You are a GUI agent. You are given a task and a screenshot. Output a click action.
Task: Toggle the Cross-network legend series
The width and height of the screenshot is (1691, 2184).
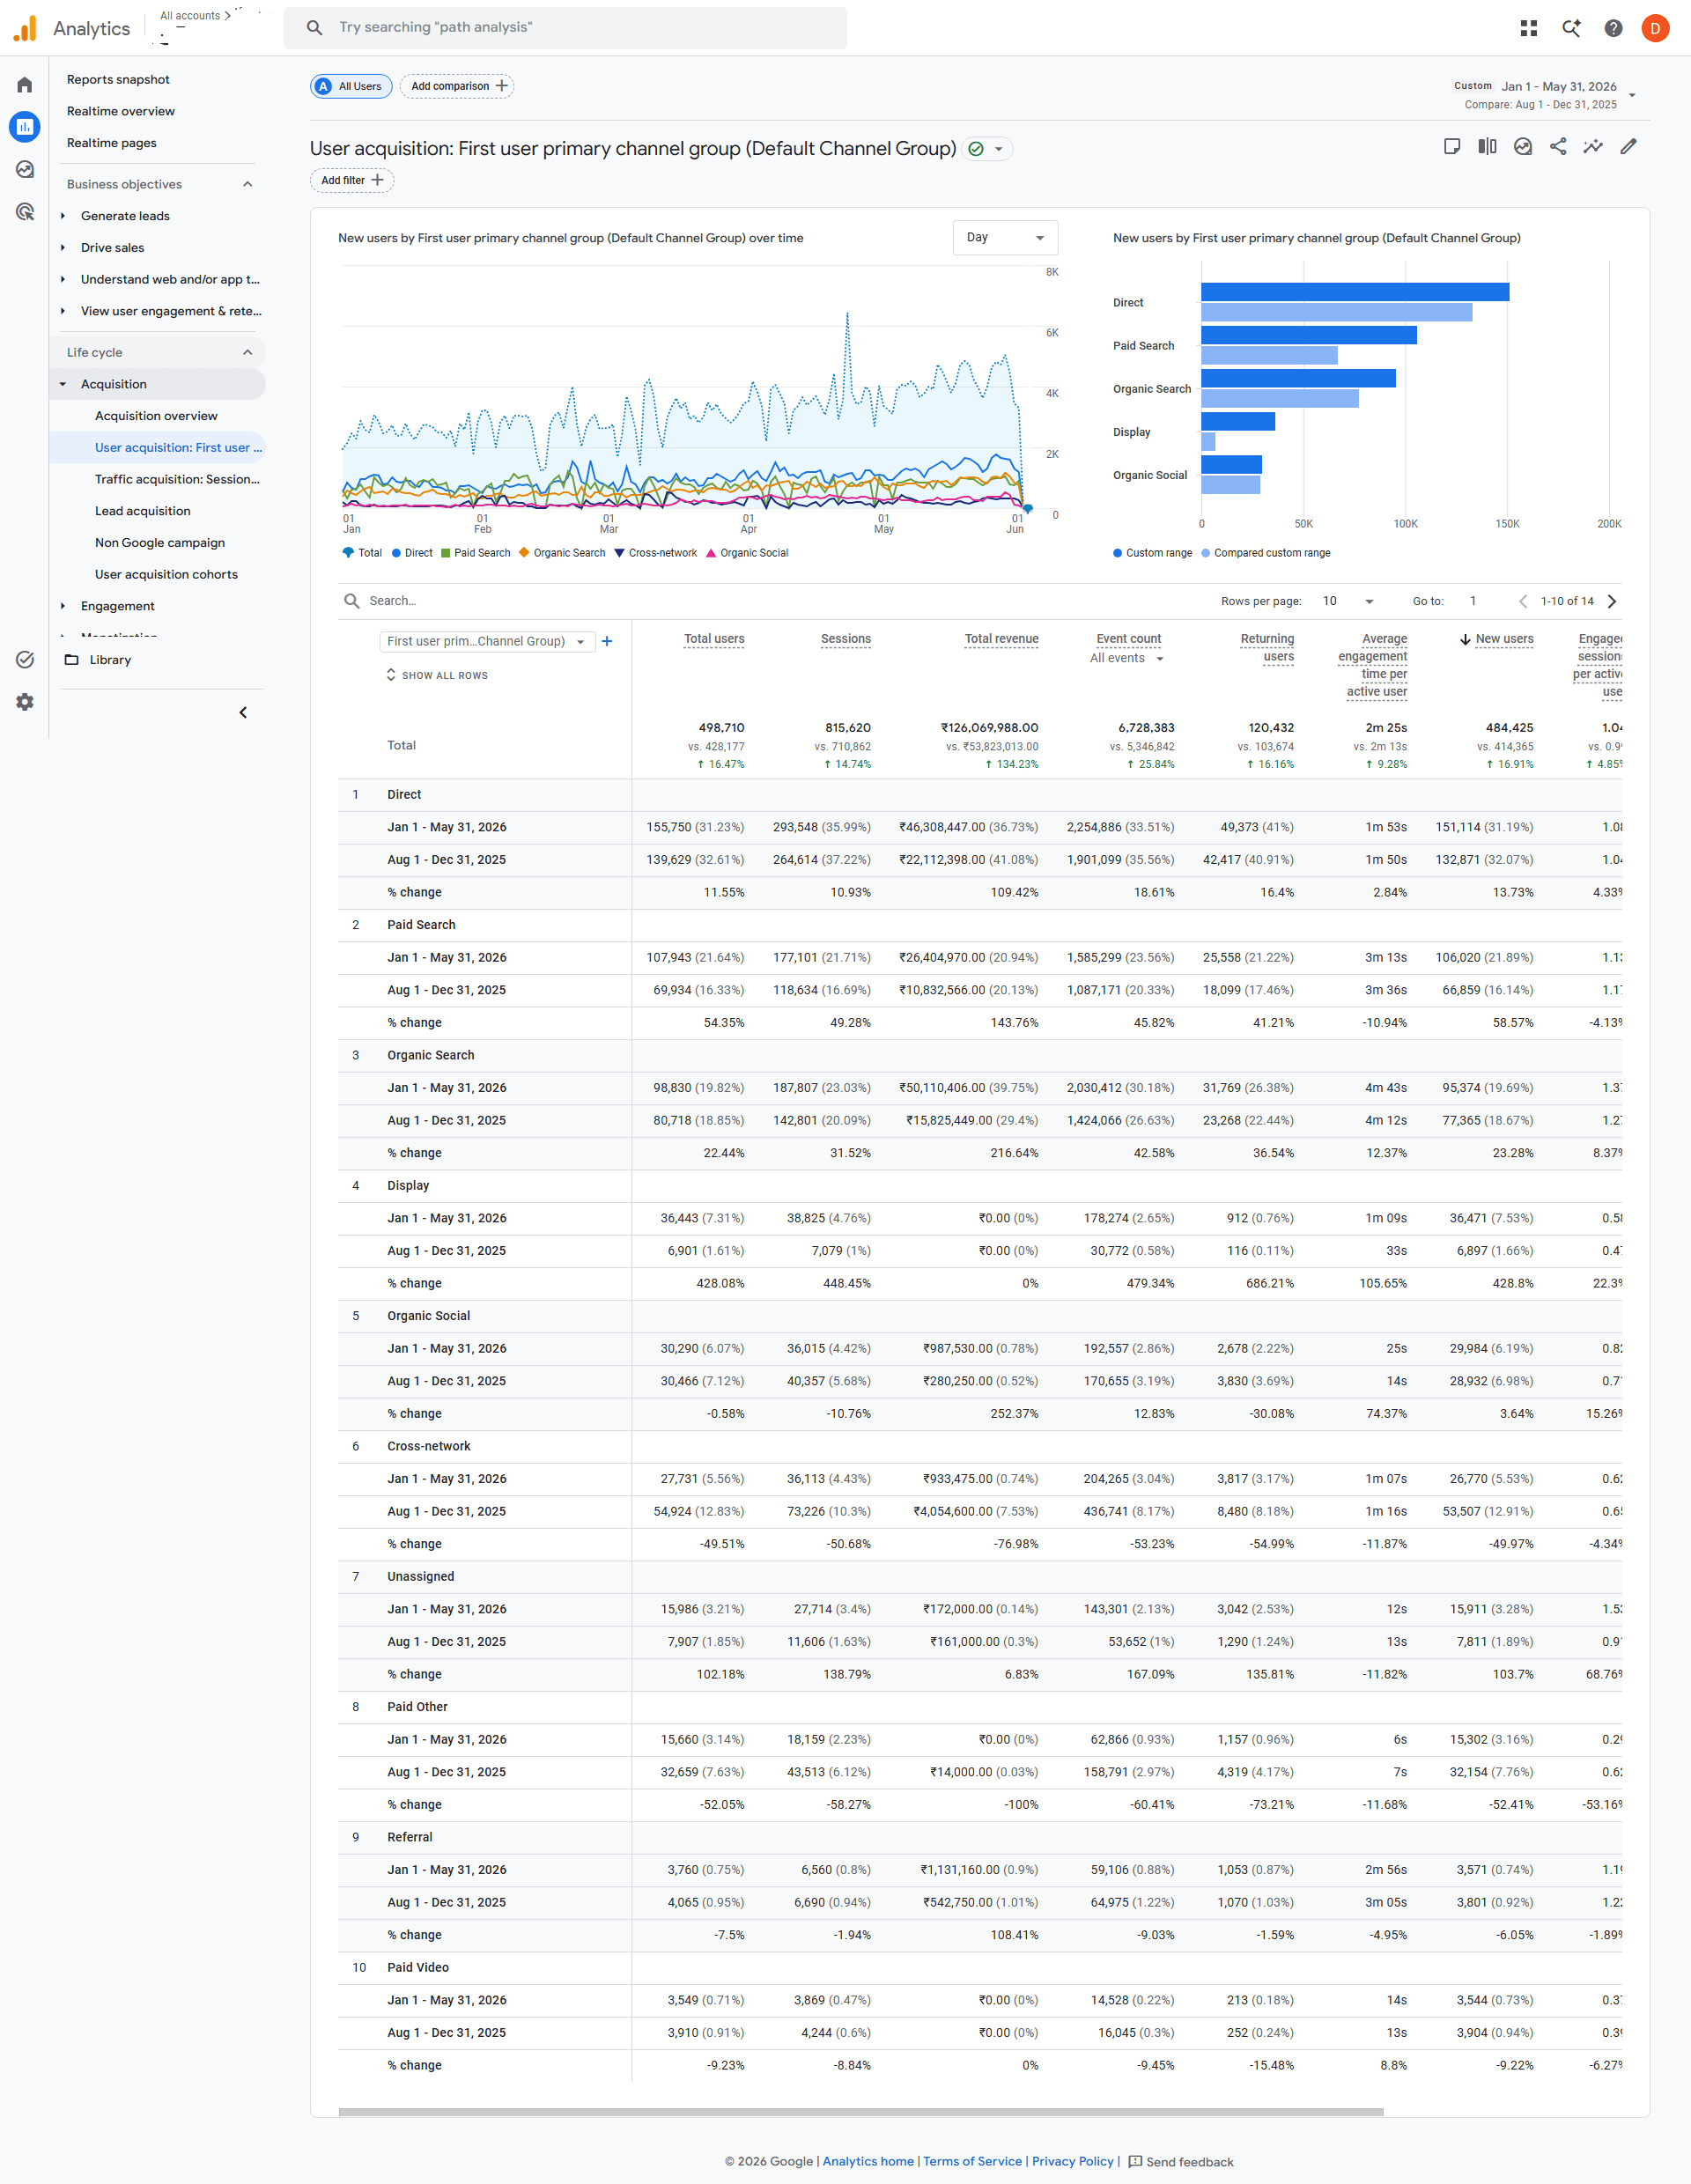pos(656,553)
